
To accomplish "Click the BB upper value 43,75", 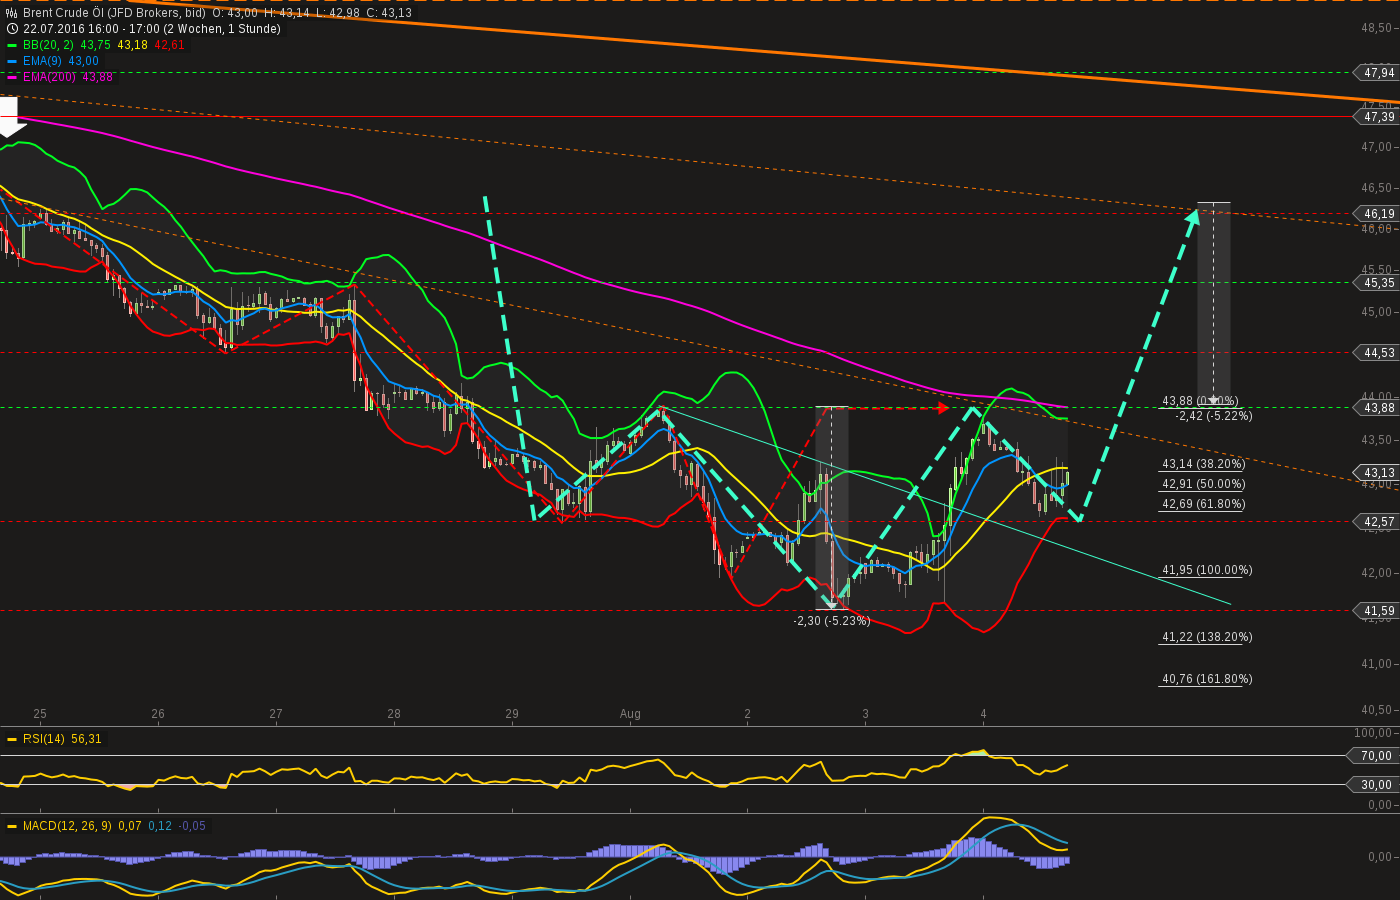I will click(95, 45).
